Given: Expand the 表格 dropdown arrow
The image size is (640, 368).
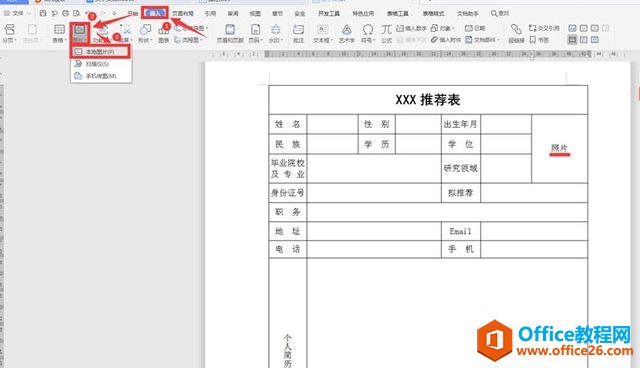Looking at the screenshot, I should tap(66, 40).
